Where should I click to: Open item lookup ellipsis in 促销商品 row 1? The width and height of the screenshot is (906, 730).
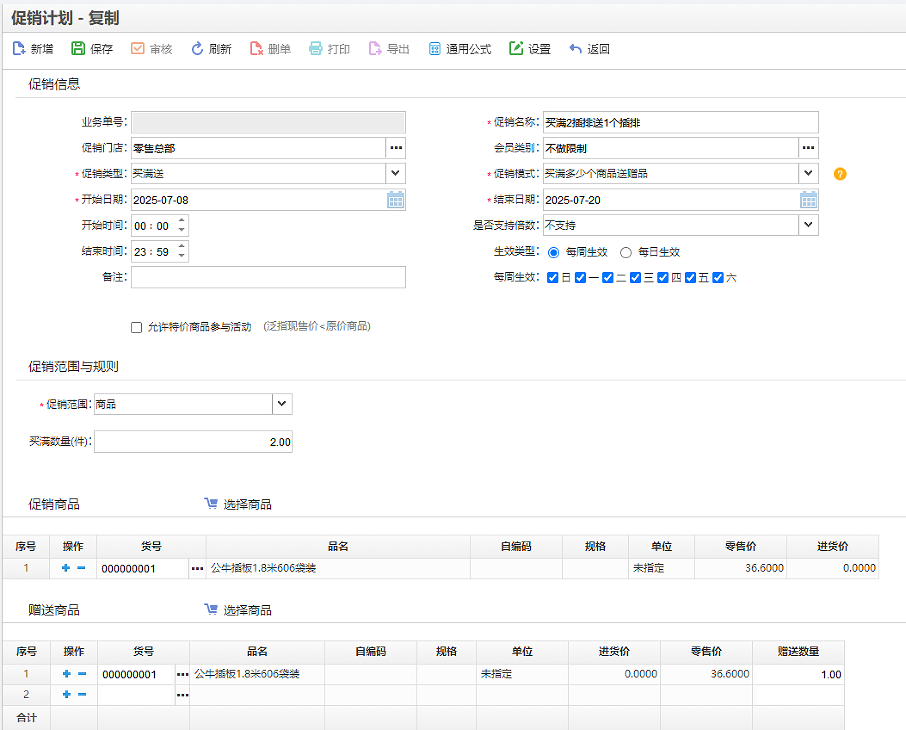(x=197, y=569)
